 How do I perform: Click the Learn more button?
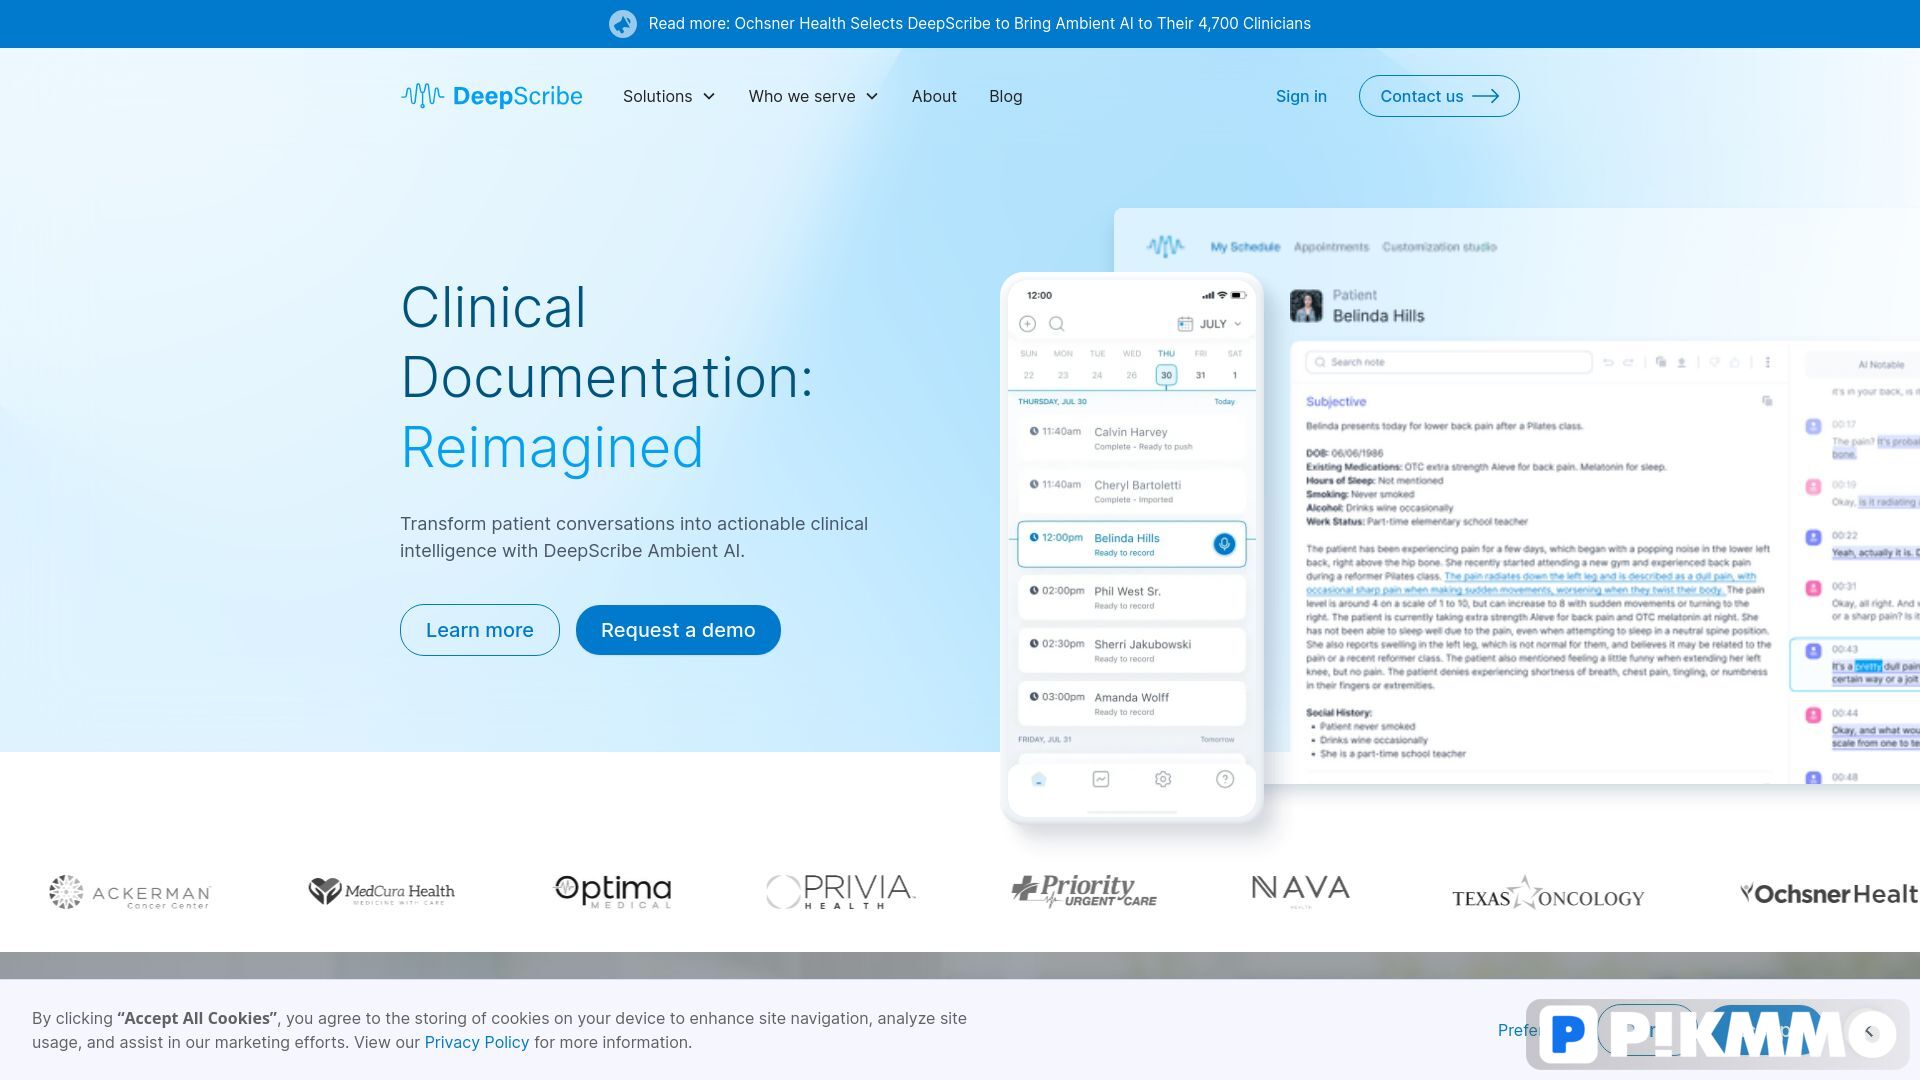(480, 630)
